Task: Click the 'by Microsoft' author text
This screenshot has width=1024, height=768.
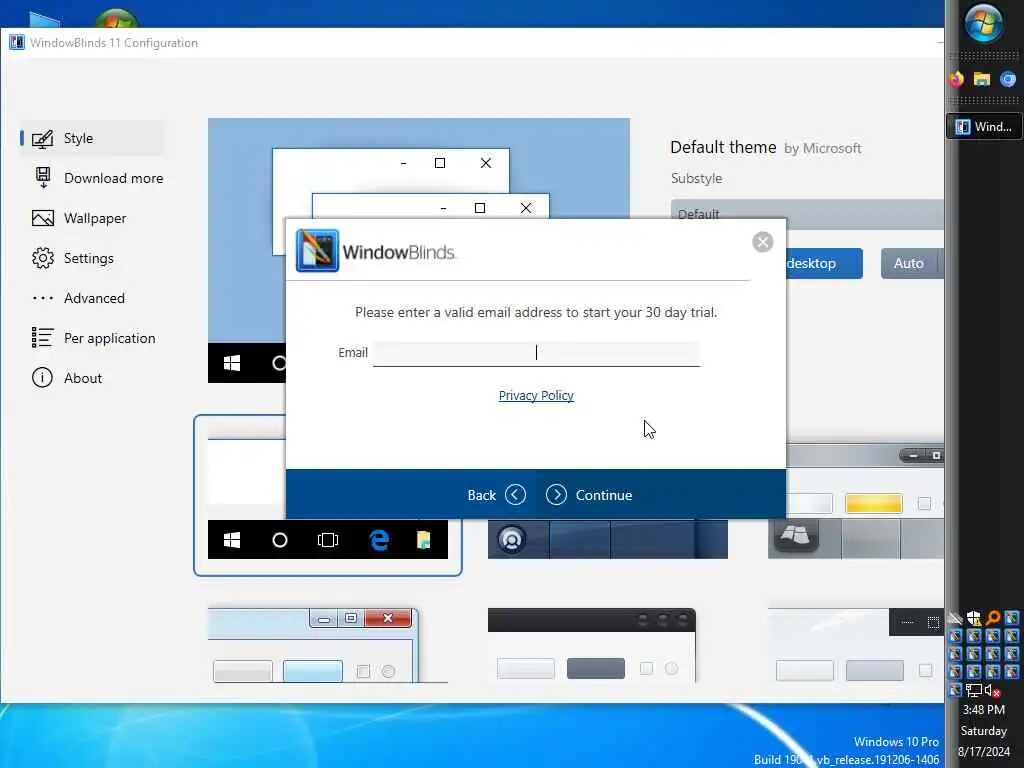Action: pos(823,148)
